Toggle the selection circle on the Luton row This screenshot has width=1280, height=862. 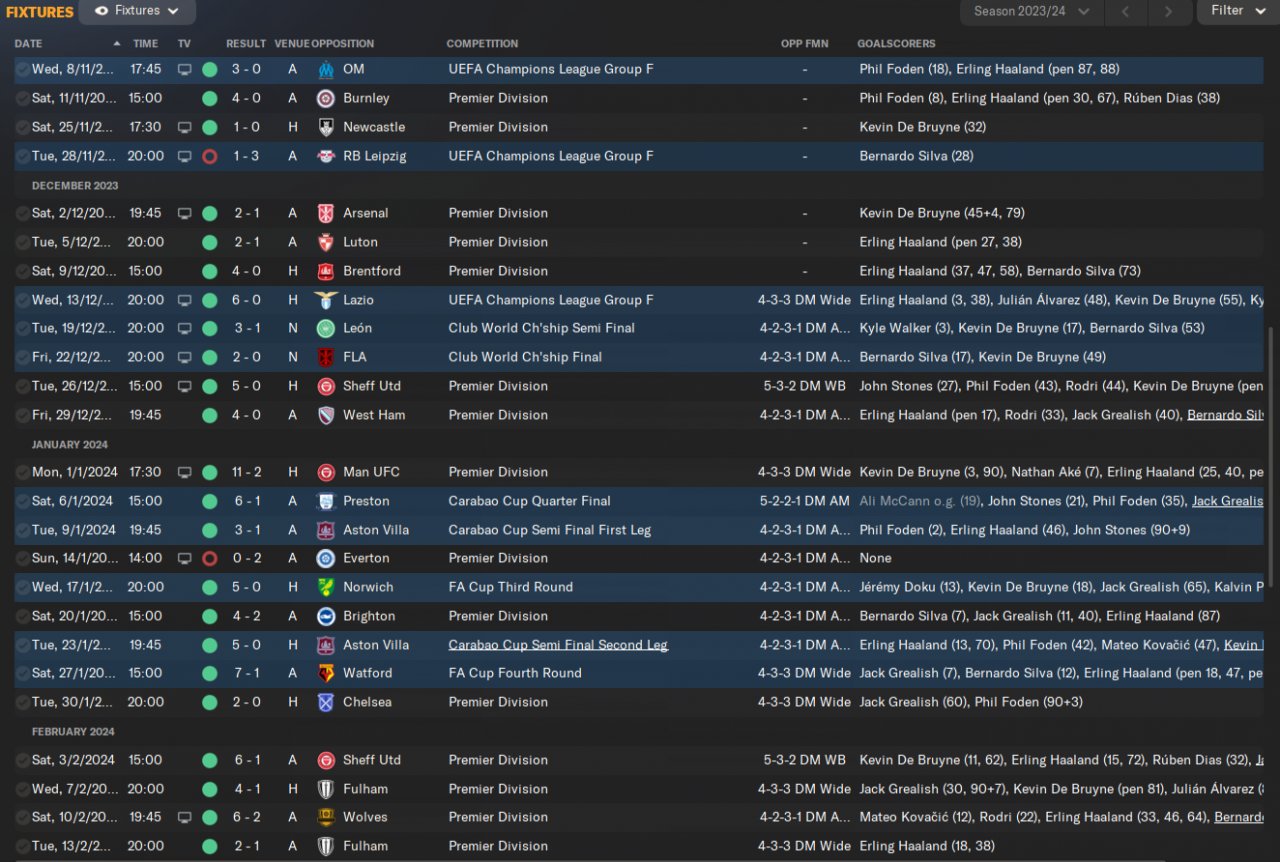point(22,242)
